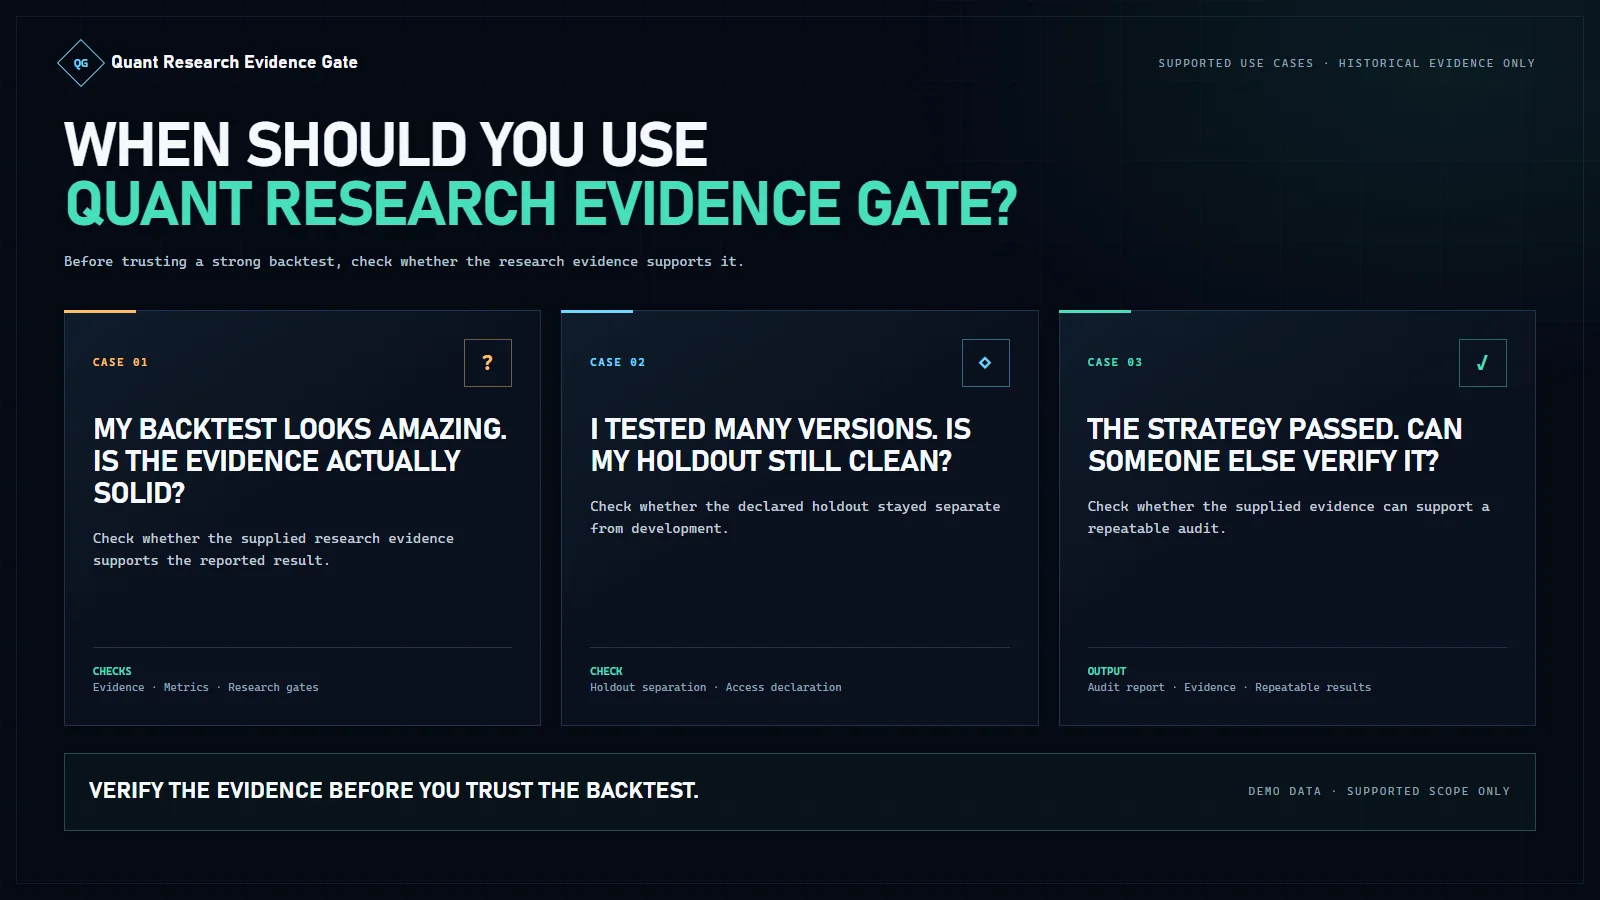The image size is (1600, 900).
Task: Click the green 'QUANT RESEARCH EVIDENCE GATE?' heading line
Action: [541, 204]
